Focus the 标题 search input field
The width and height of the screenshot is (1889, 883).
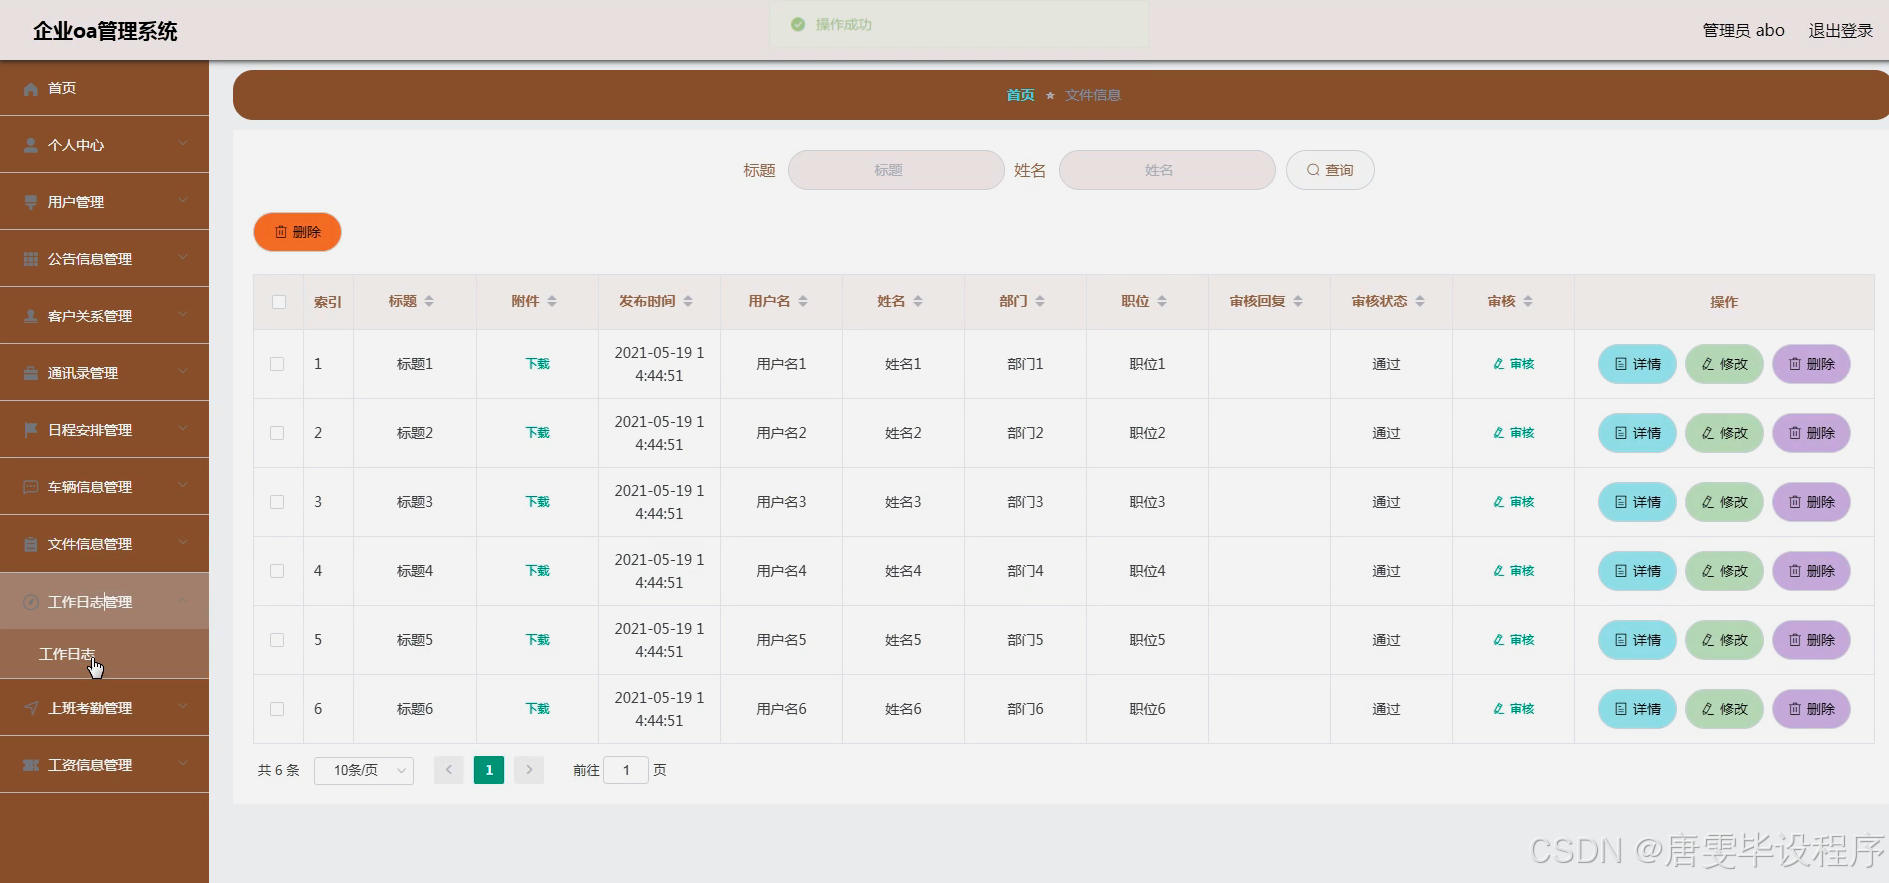tap(896, 170)
